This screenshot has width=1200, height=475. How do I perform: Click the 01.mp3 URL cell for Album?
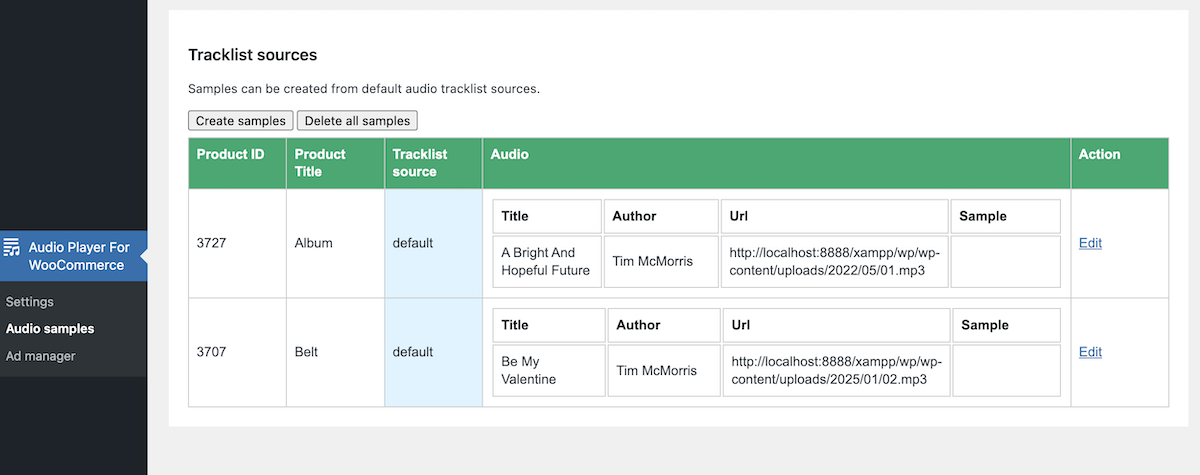click(834, 262)
